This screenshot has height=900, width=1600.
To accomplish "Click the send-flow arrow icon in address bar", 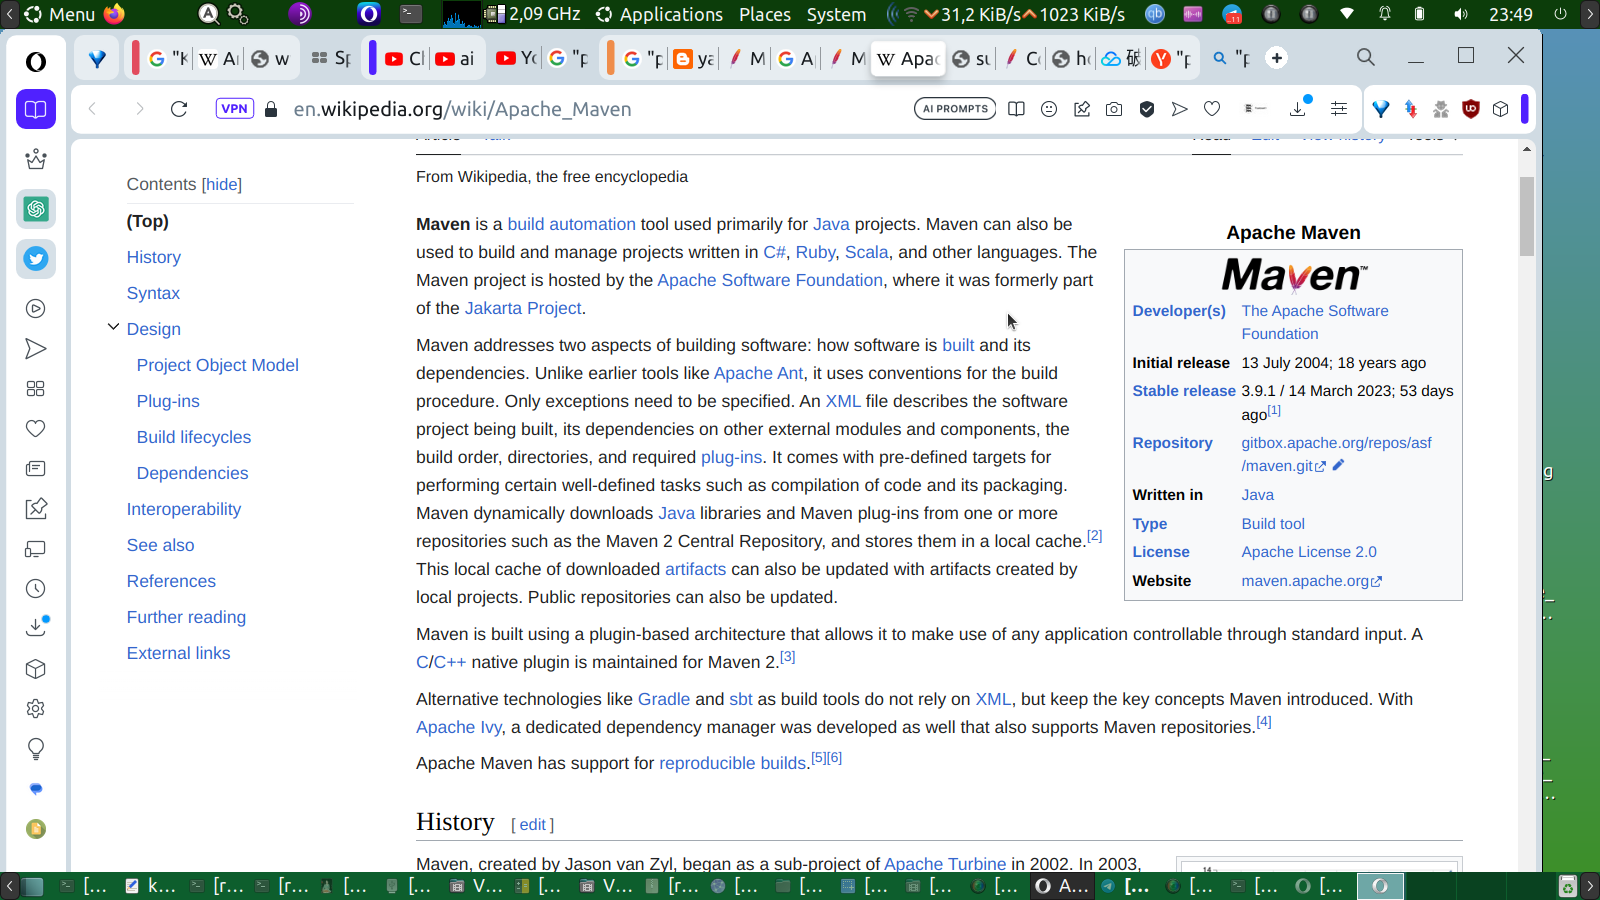I will point(1180,109).
